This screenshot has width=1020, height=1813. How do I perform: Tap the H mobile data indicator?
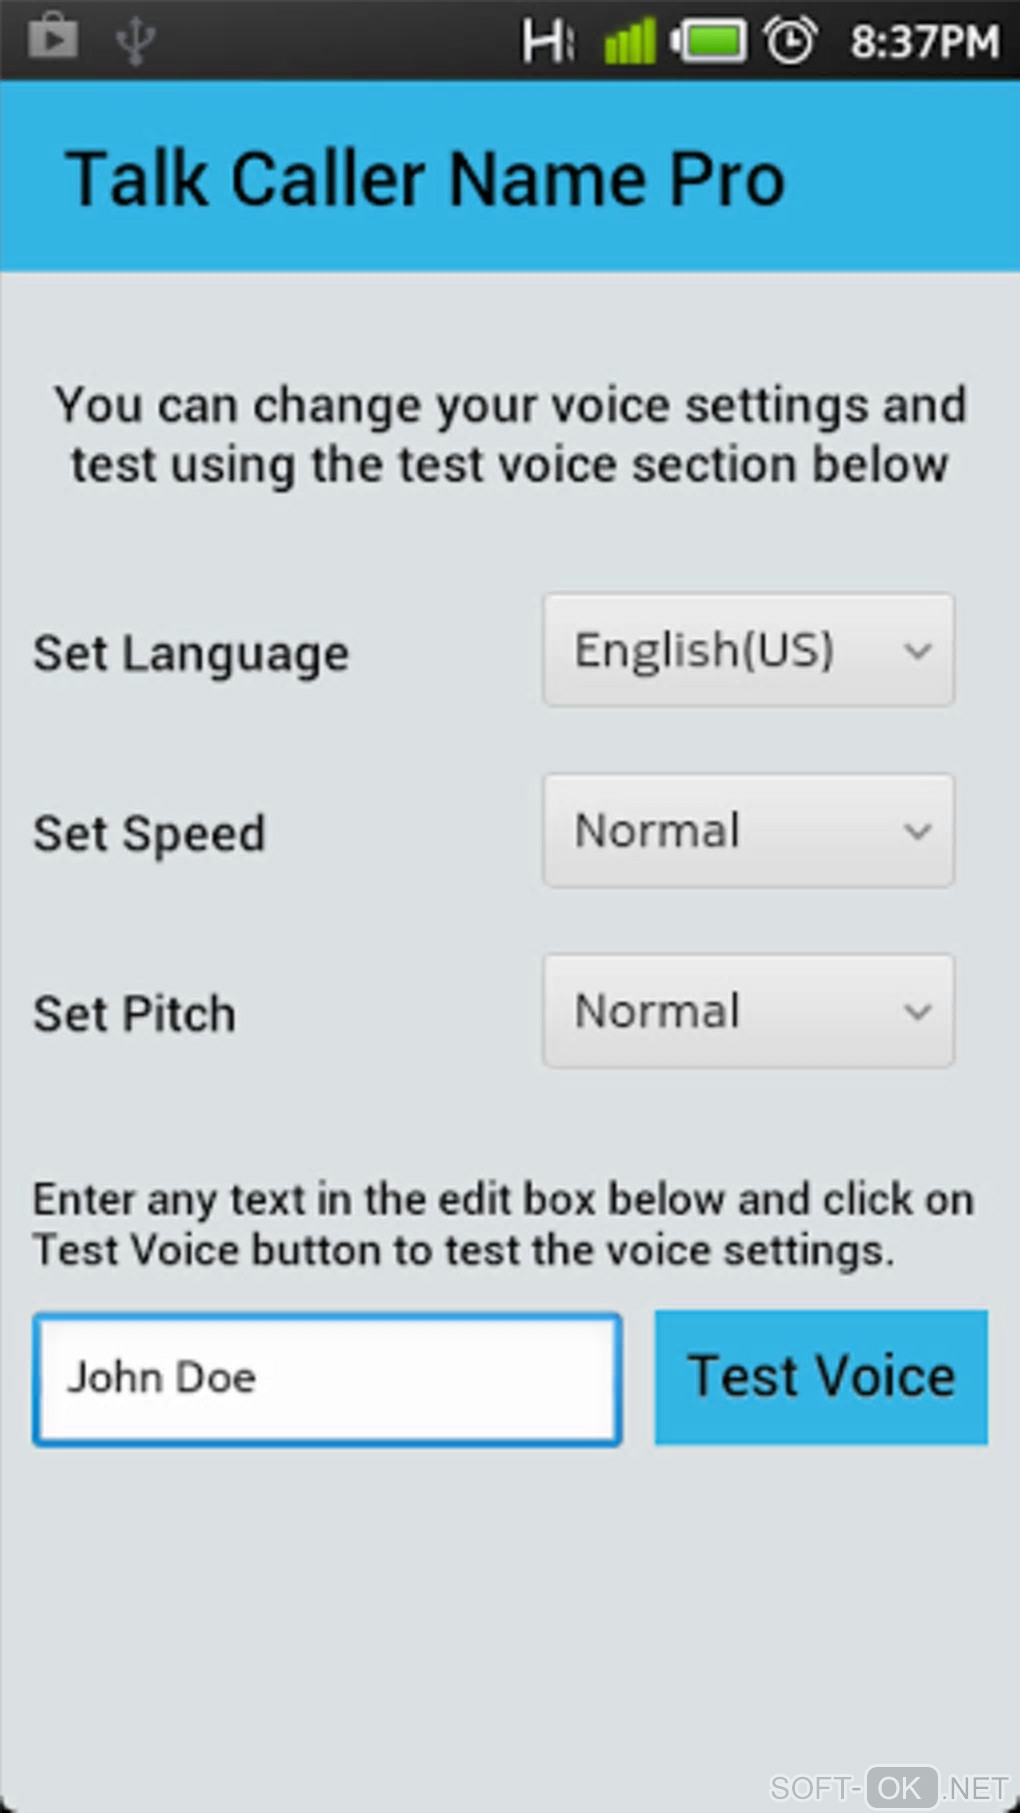(x=547, y=42)
